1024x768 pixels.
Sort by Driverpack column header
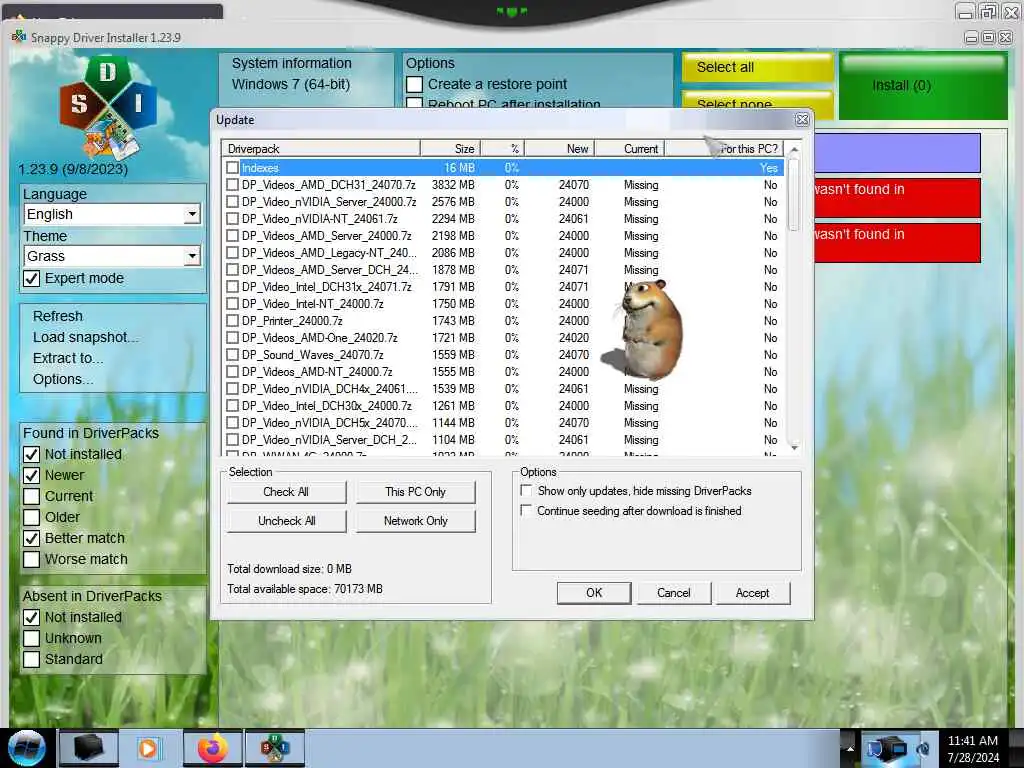pyautogui.click(x=321, y=148)
